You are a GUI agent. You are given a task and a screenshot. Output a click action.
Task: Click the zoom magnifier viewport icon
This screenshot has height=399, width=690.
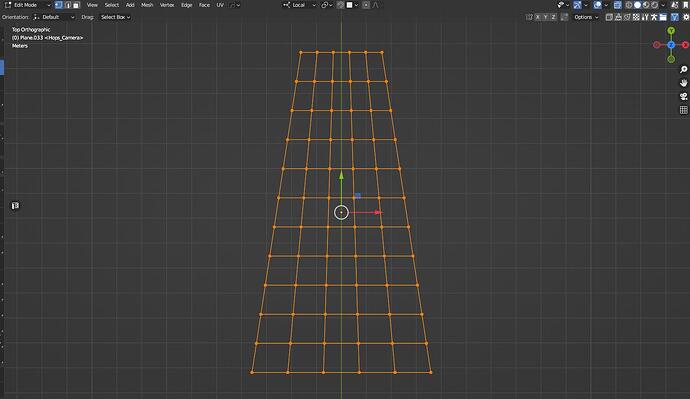coord(683,70)
